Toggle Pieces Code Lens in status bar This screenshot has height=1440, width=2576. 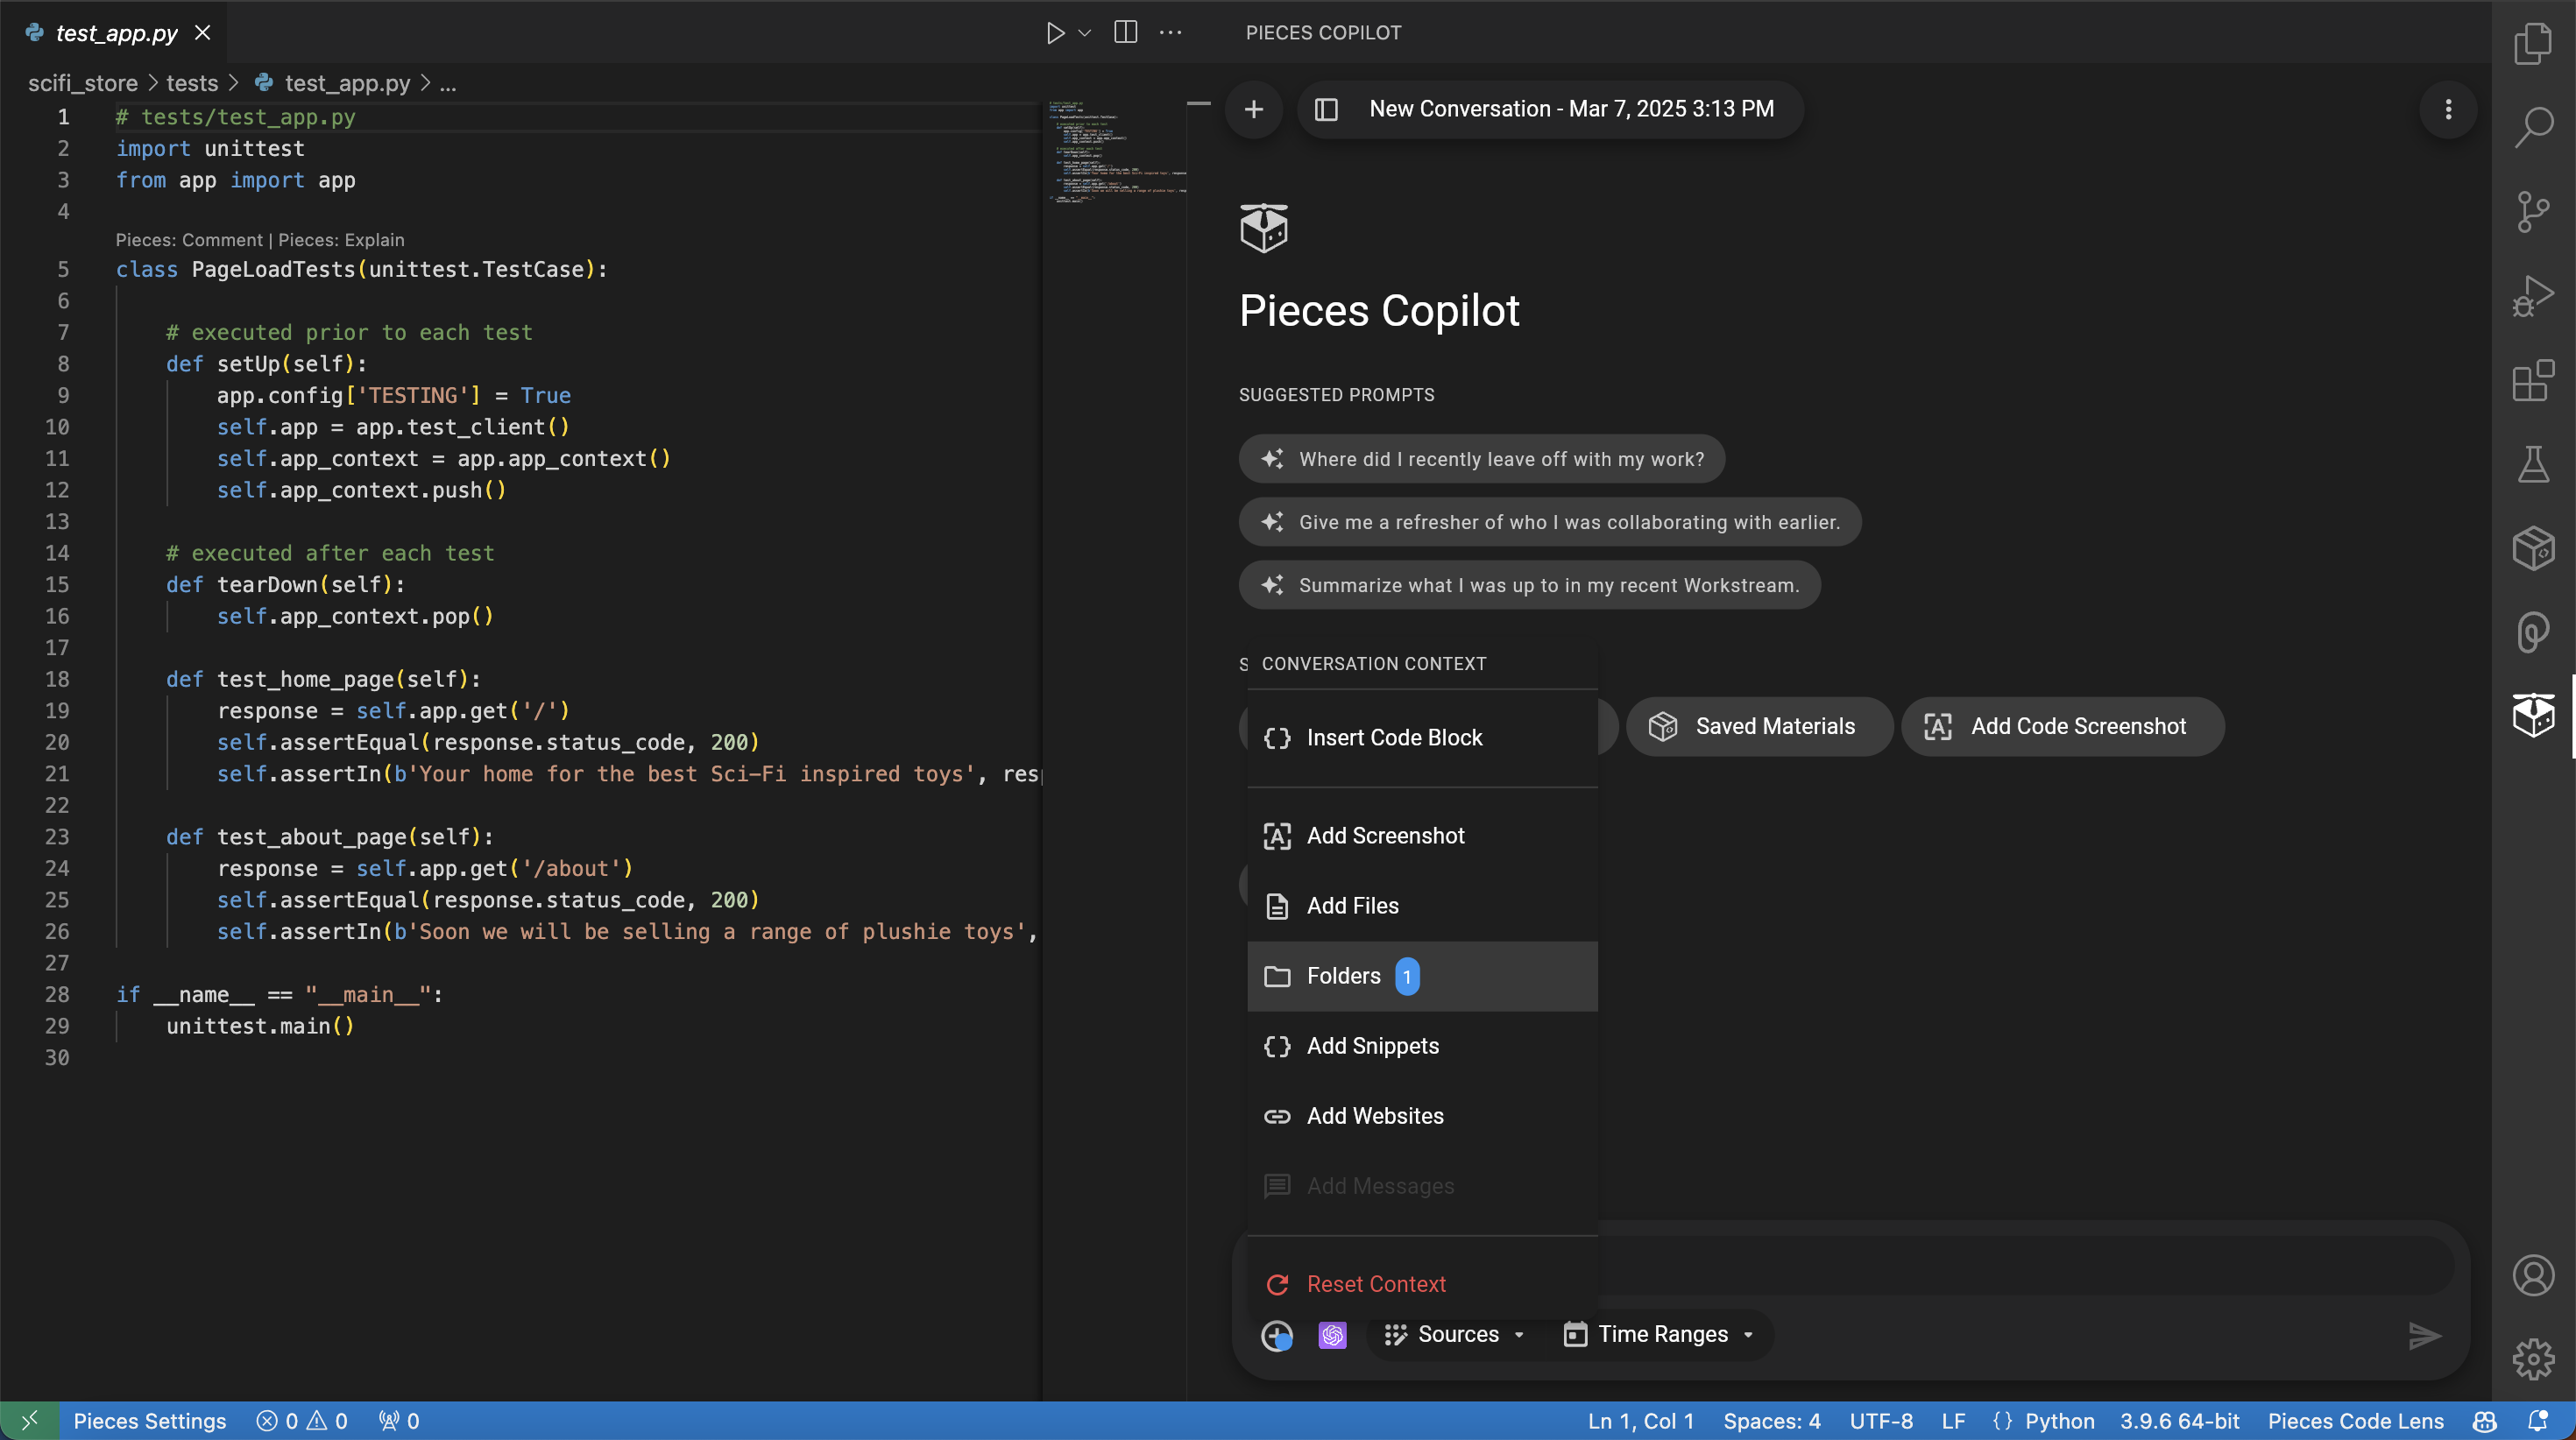(2355, 1421)
